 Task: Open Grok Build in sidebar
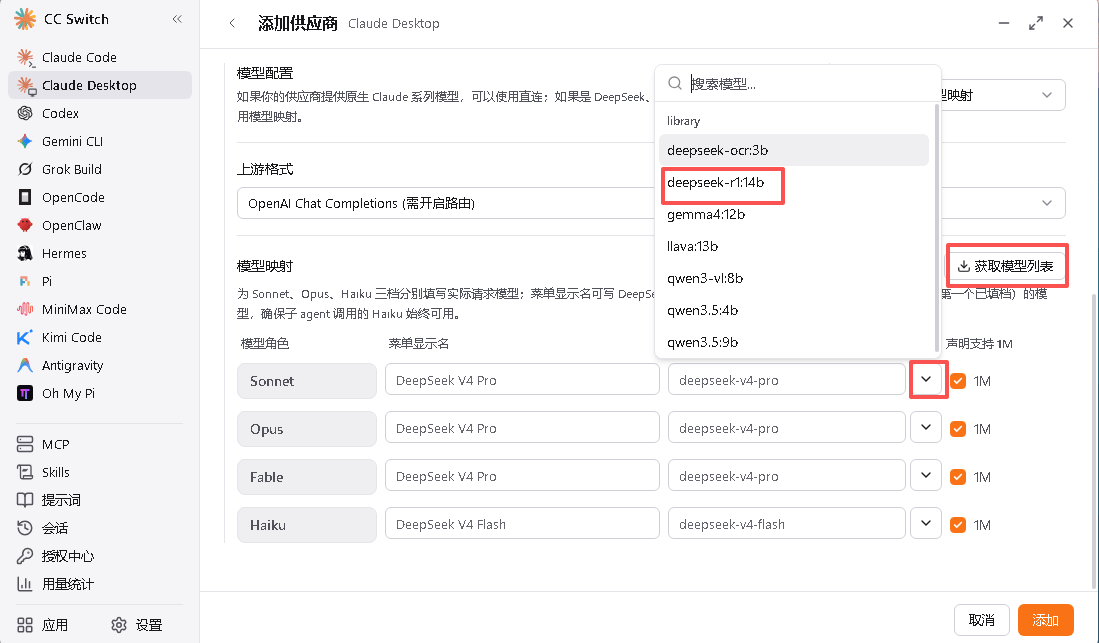(x=100, y=170)
